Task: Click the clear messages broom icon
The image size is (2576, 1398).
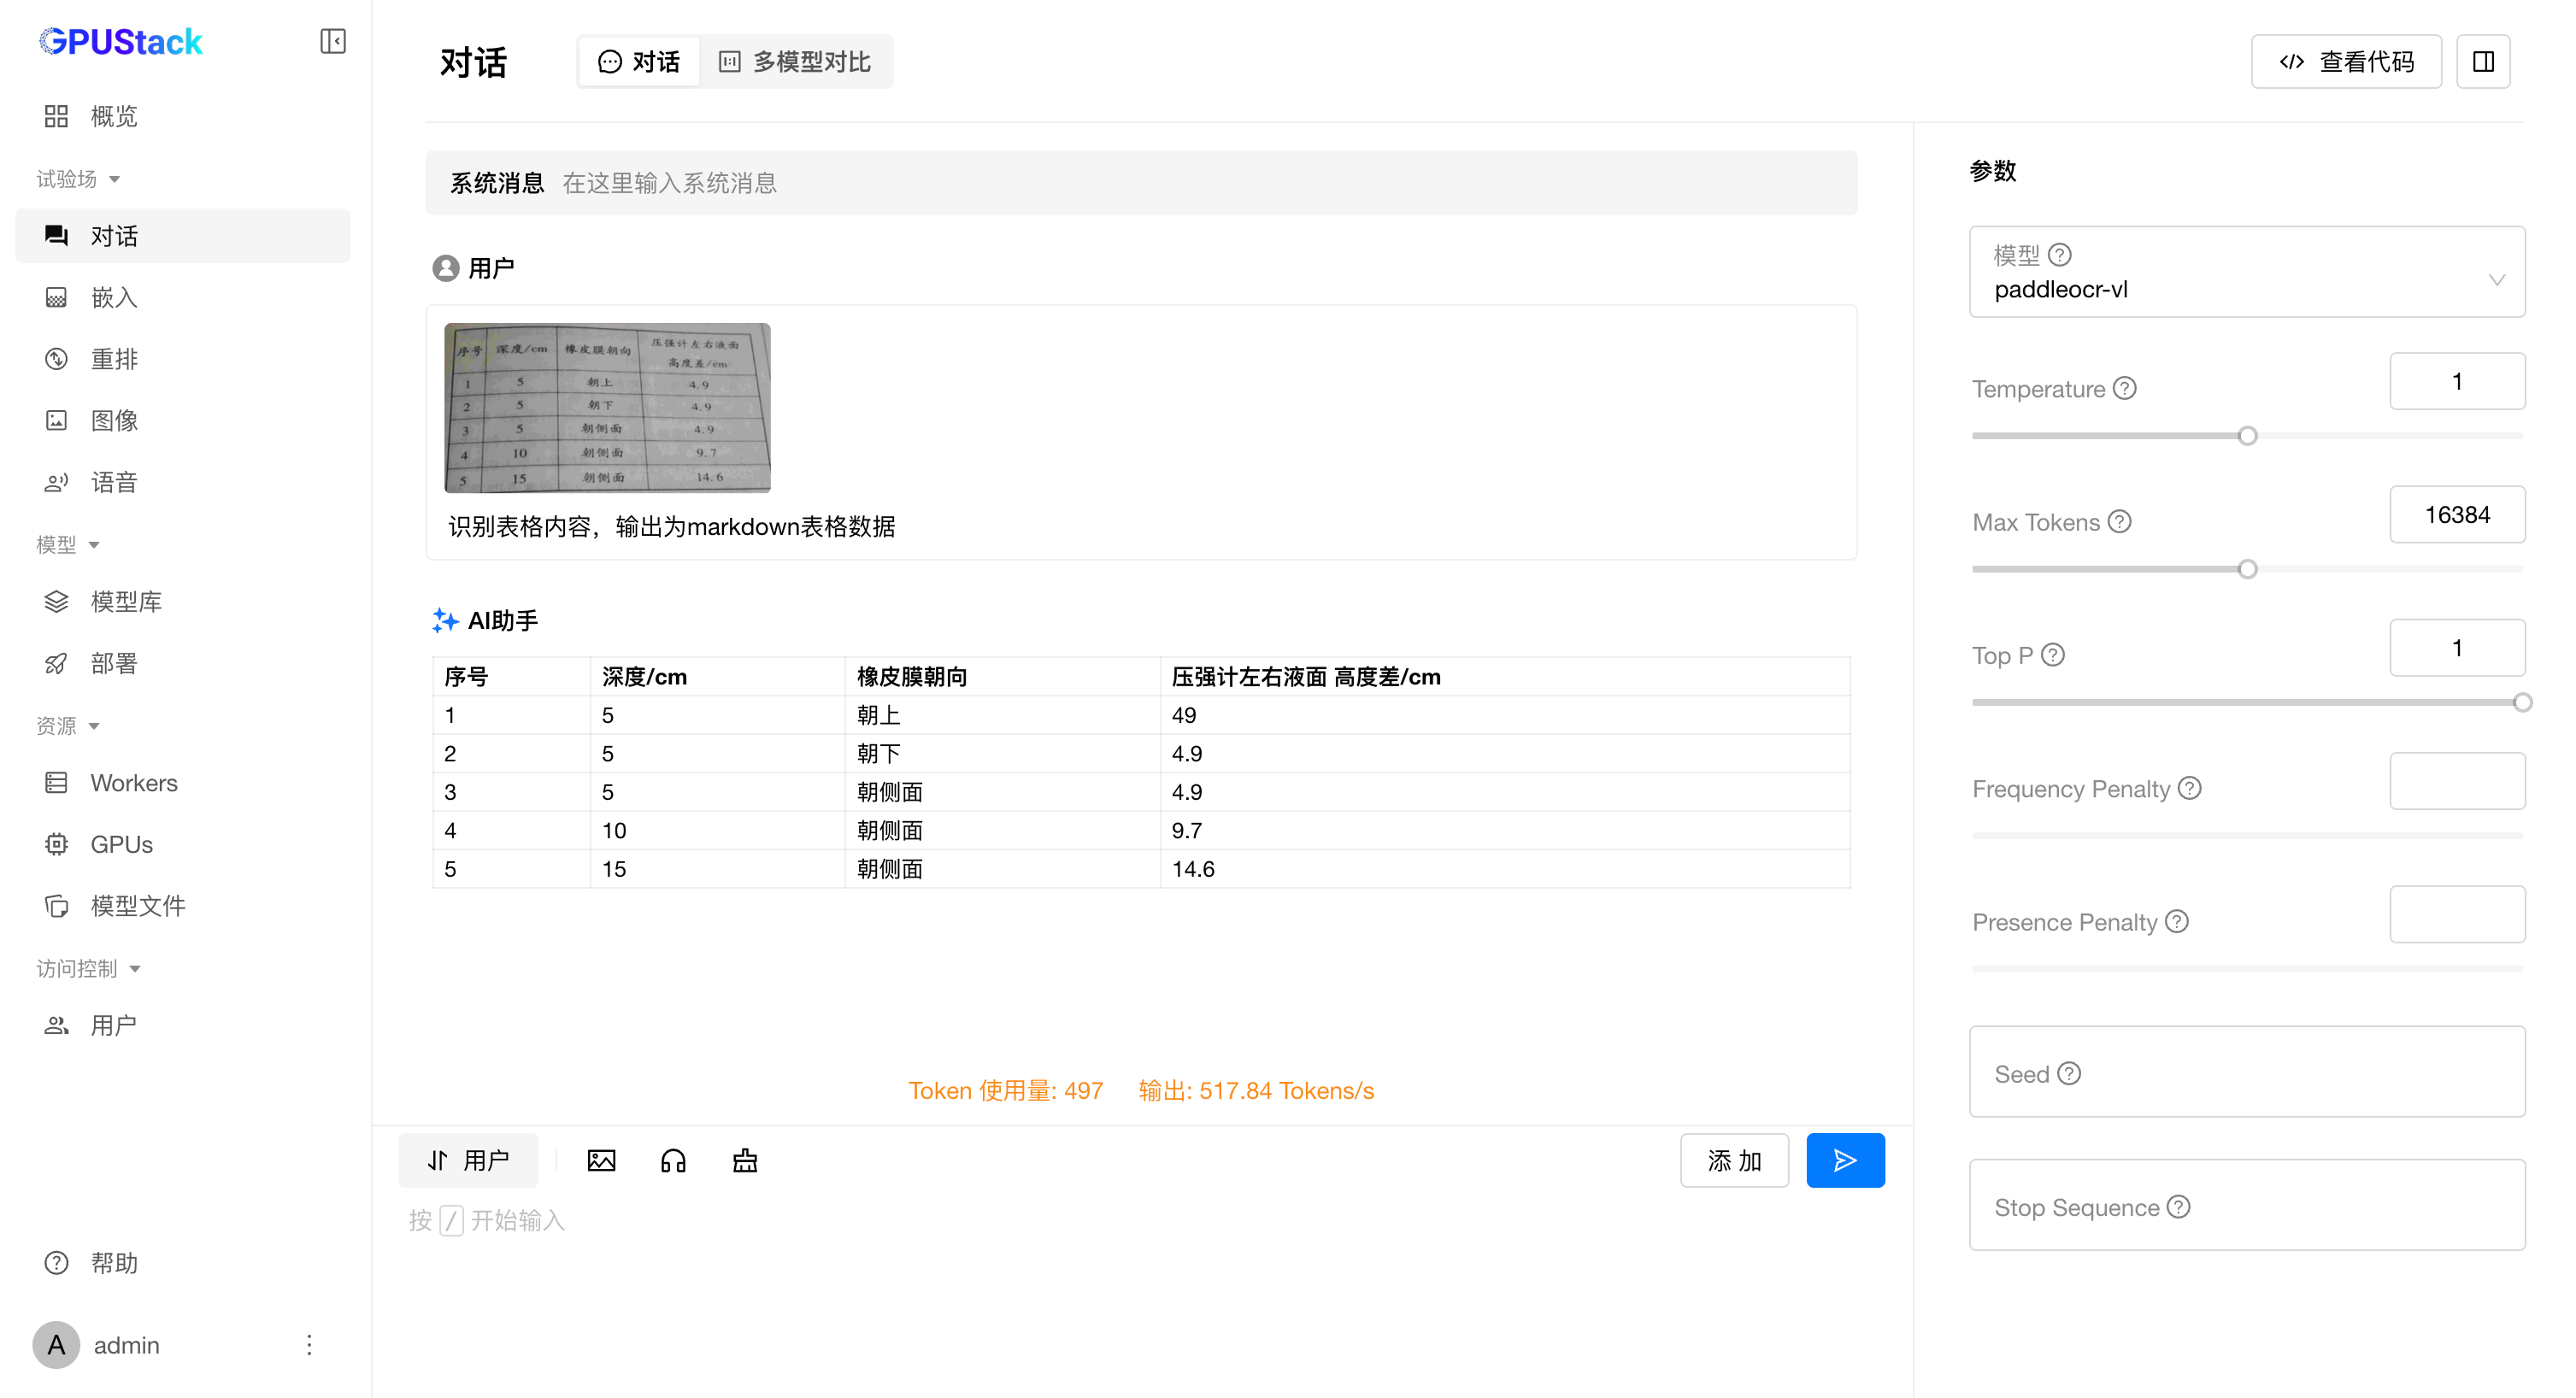Action: (745, 1160)
